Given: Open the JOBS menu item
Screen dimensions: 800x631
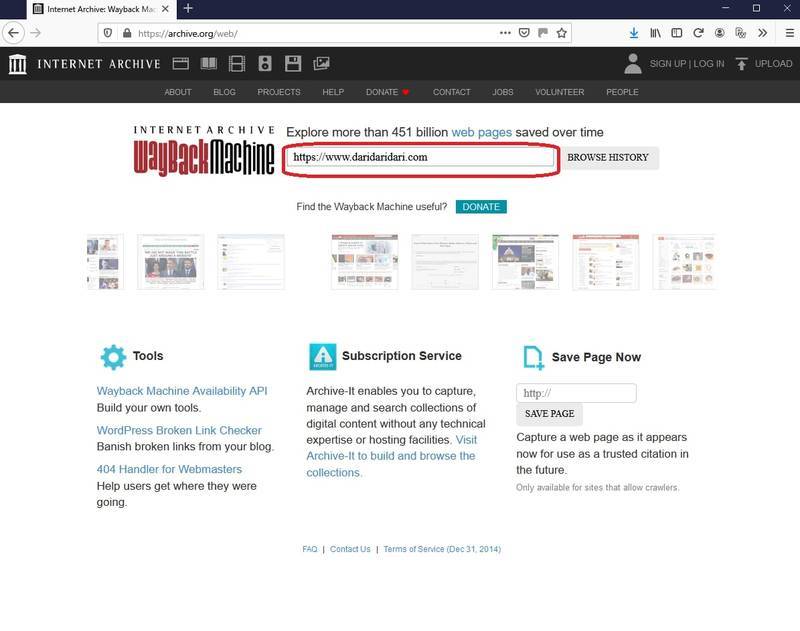Looking at the screenshot, I should point(503,92).
